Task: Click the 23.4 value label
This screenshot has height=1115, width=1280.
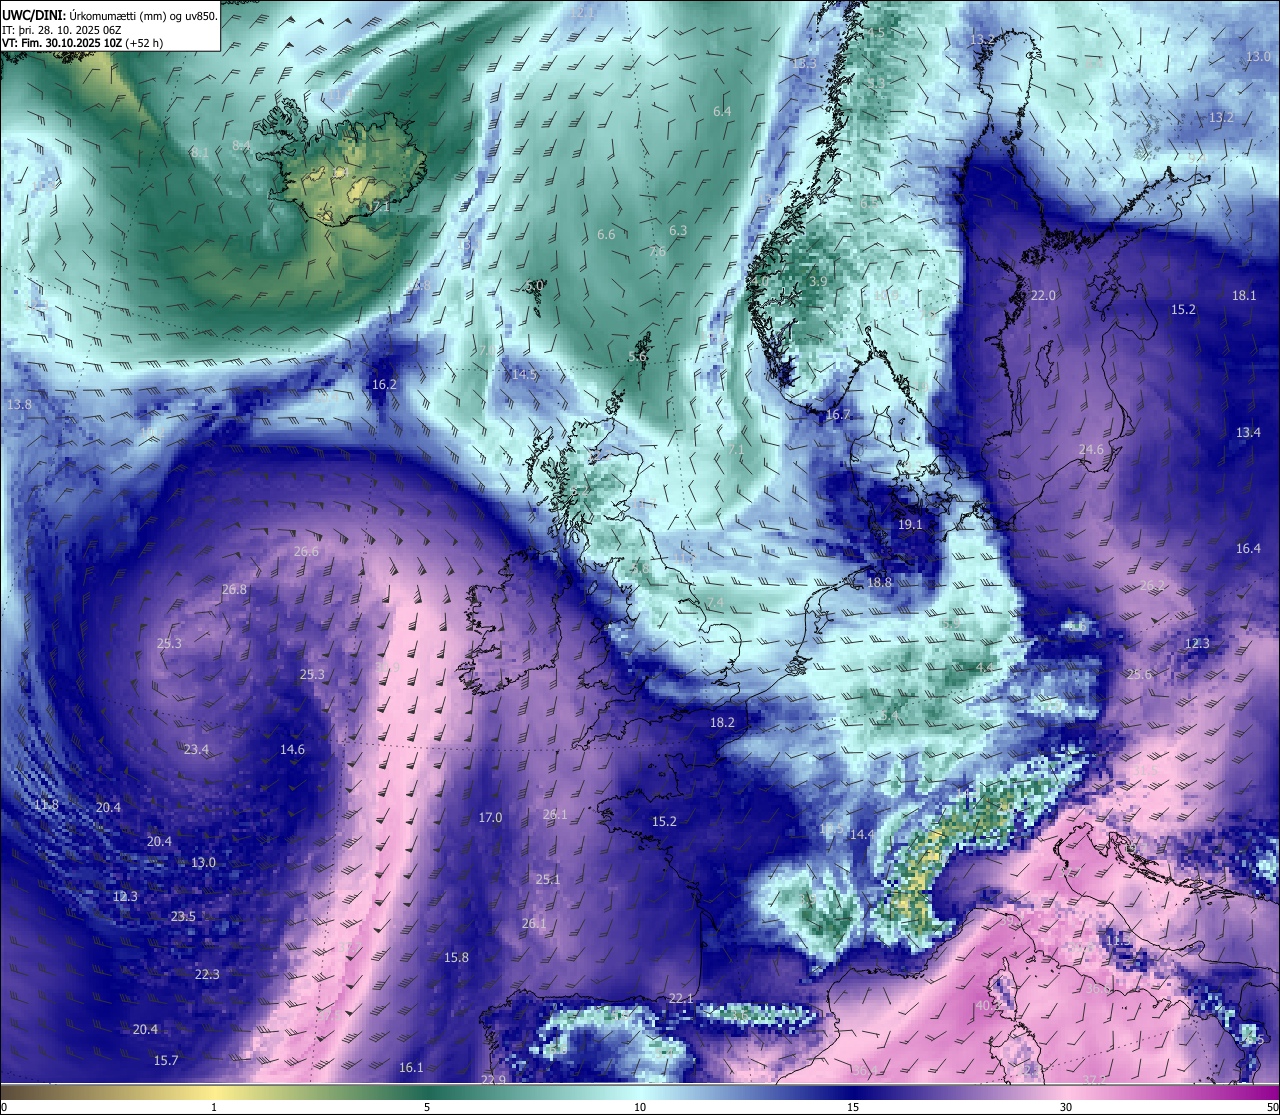Action: [196, 749]
